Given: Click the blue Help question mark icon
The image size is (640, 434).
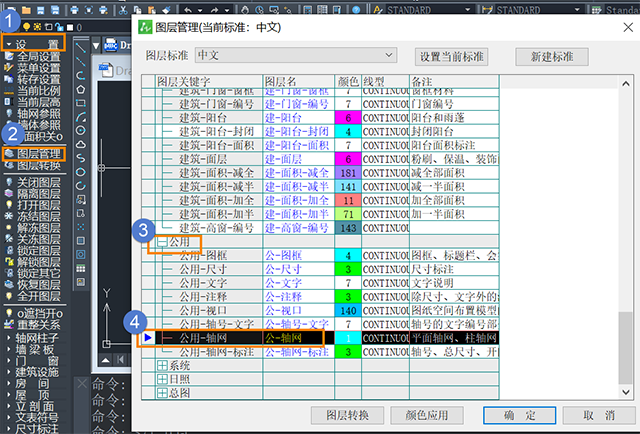Looking at the screenshot, I should click(356, 10).
